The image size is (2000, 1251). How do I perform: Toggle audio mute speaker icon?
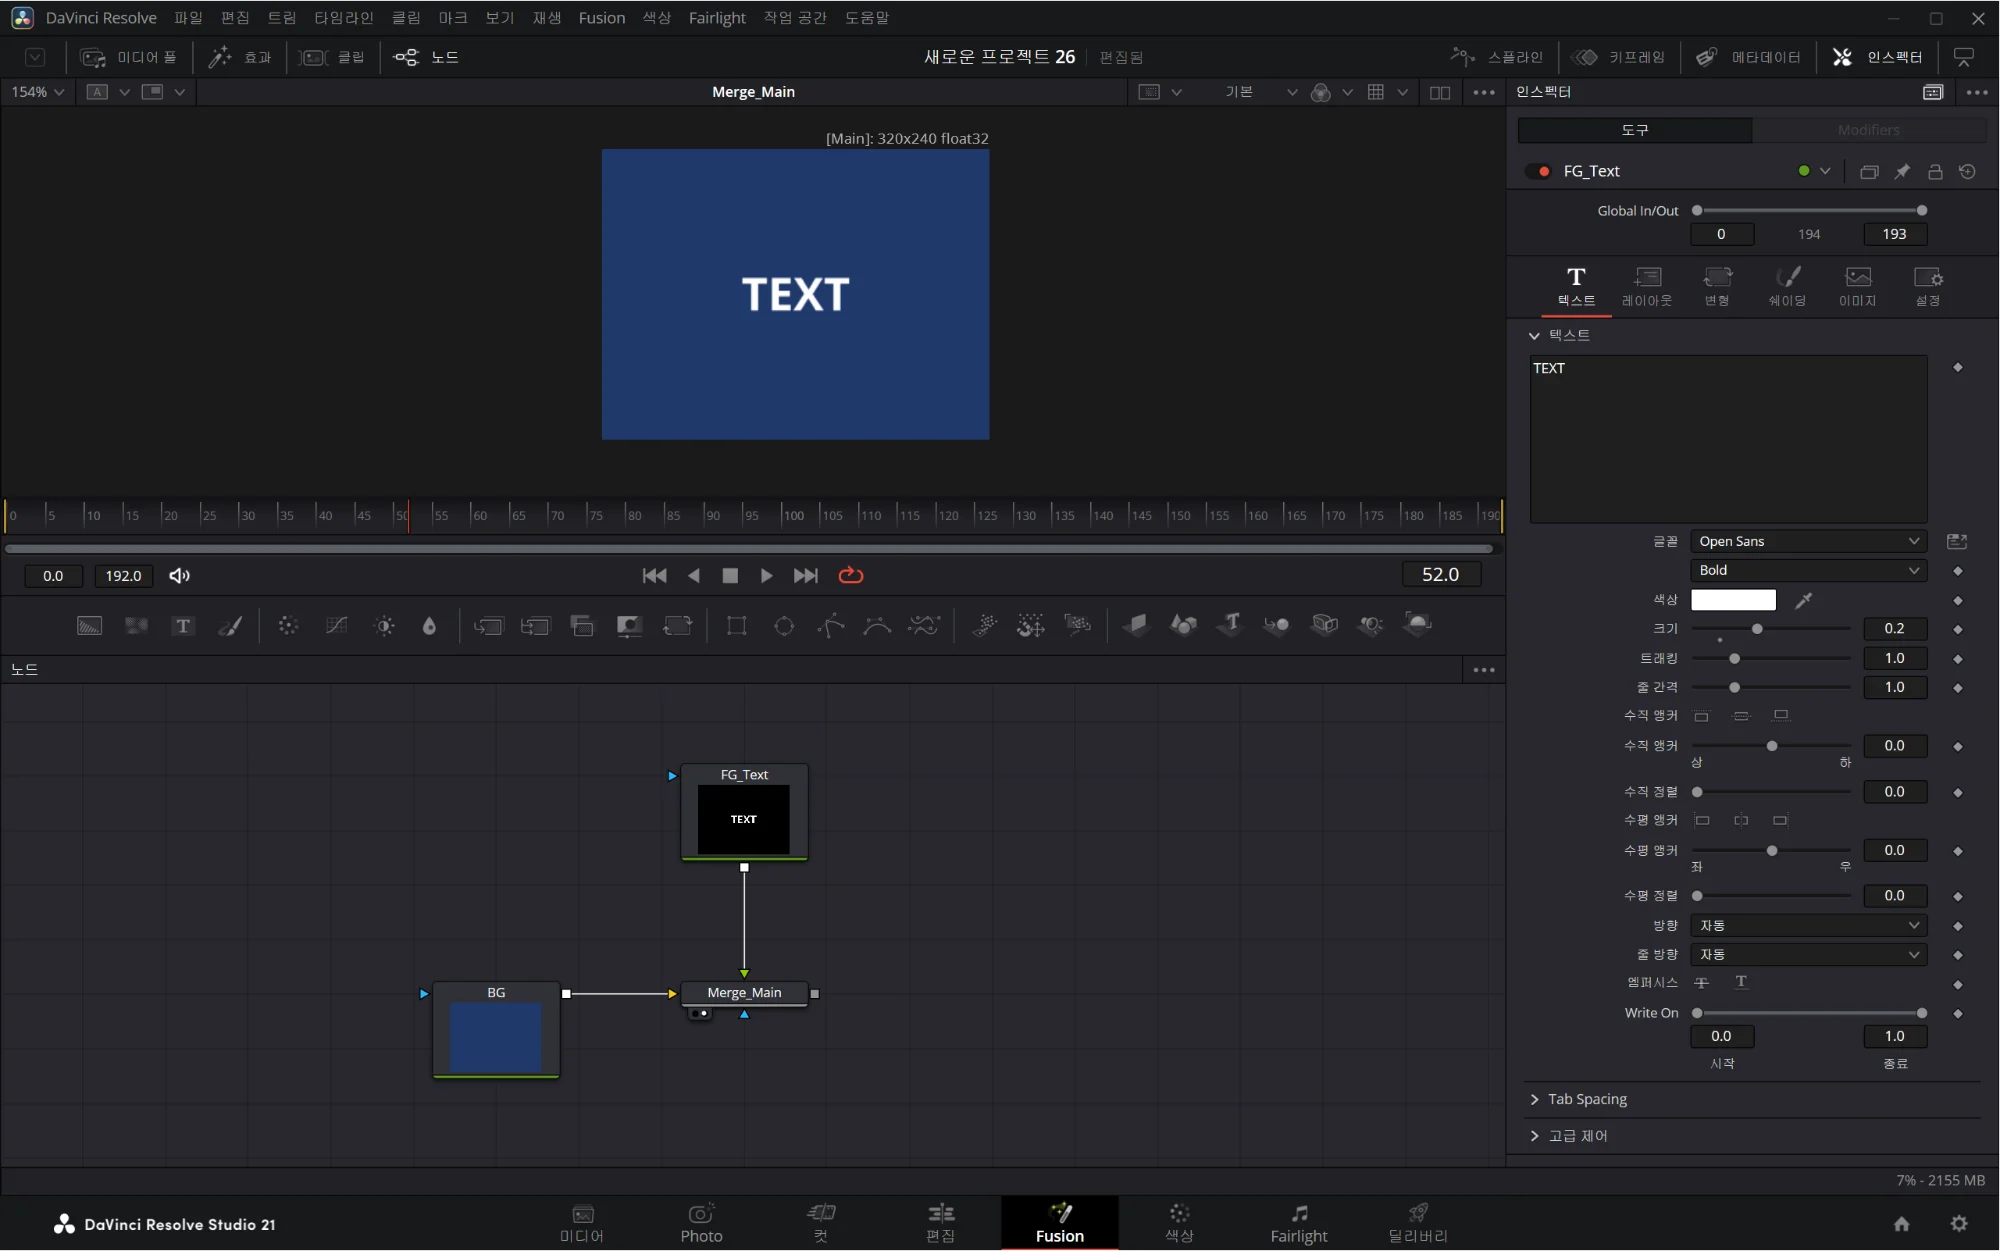tap(179, 575)
